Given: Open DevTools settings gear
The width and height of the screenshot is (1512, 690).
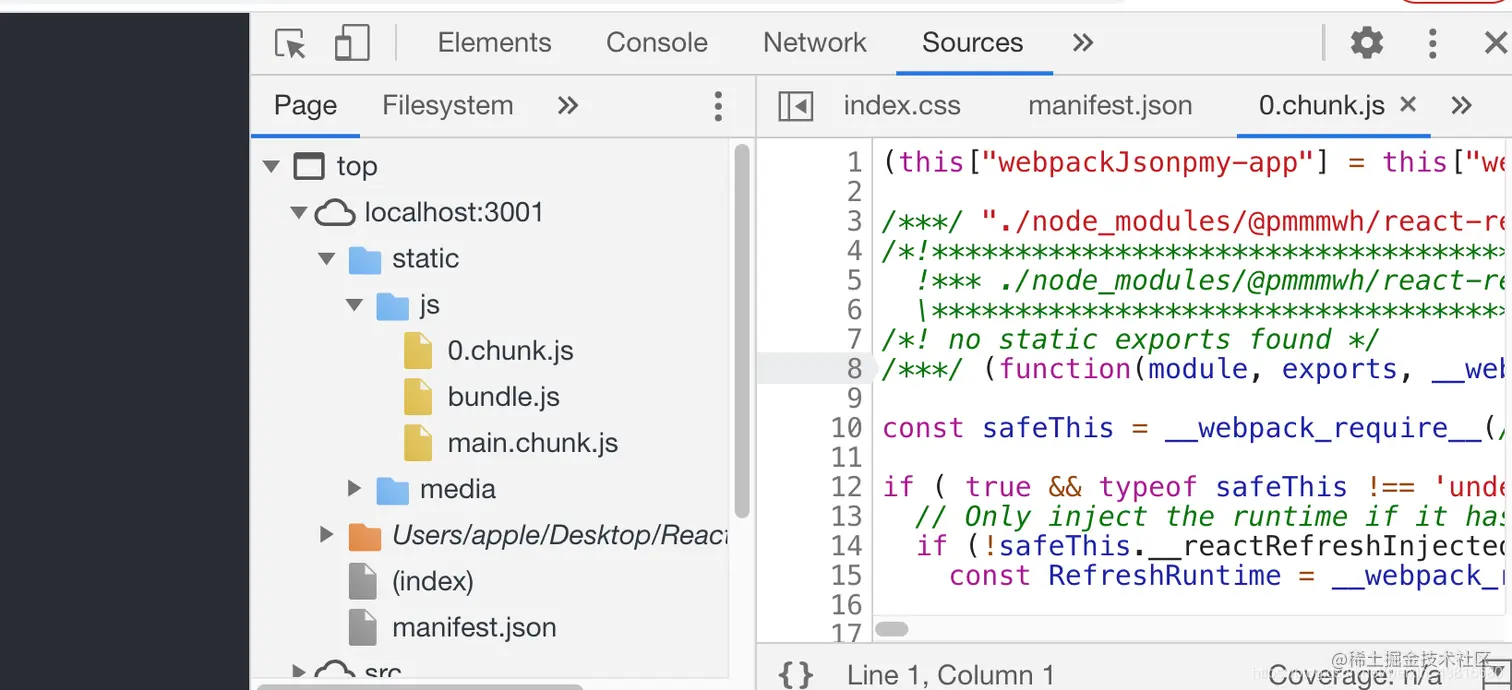Looking at the screenshot, I should (1367, 43).
